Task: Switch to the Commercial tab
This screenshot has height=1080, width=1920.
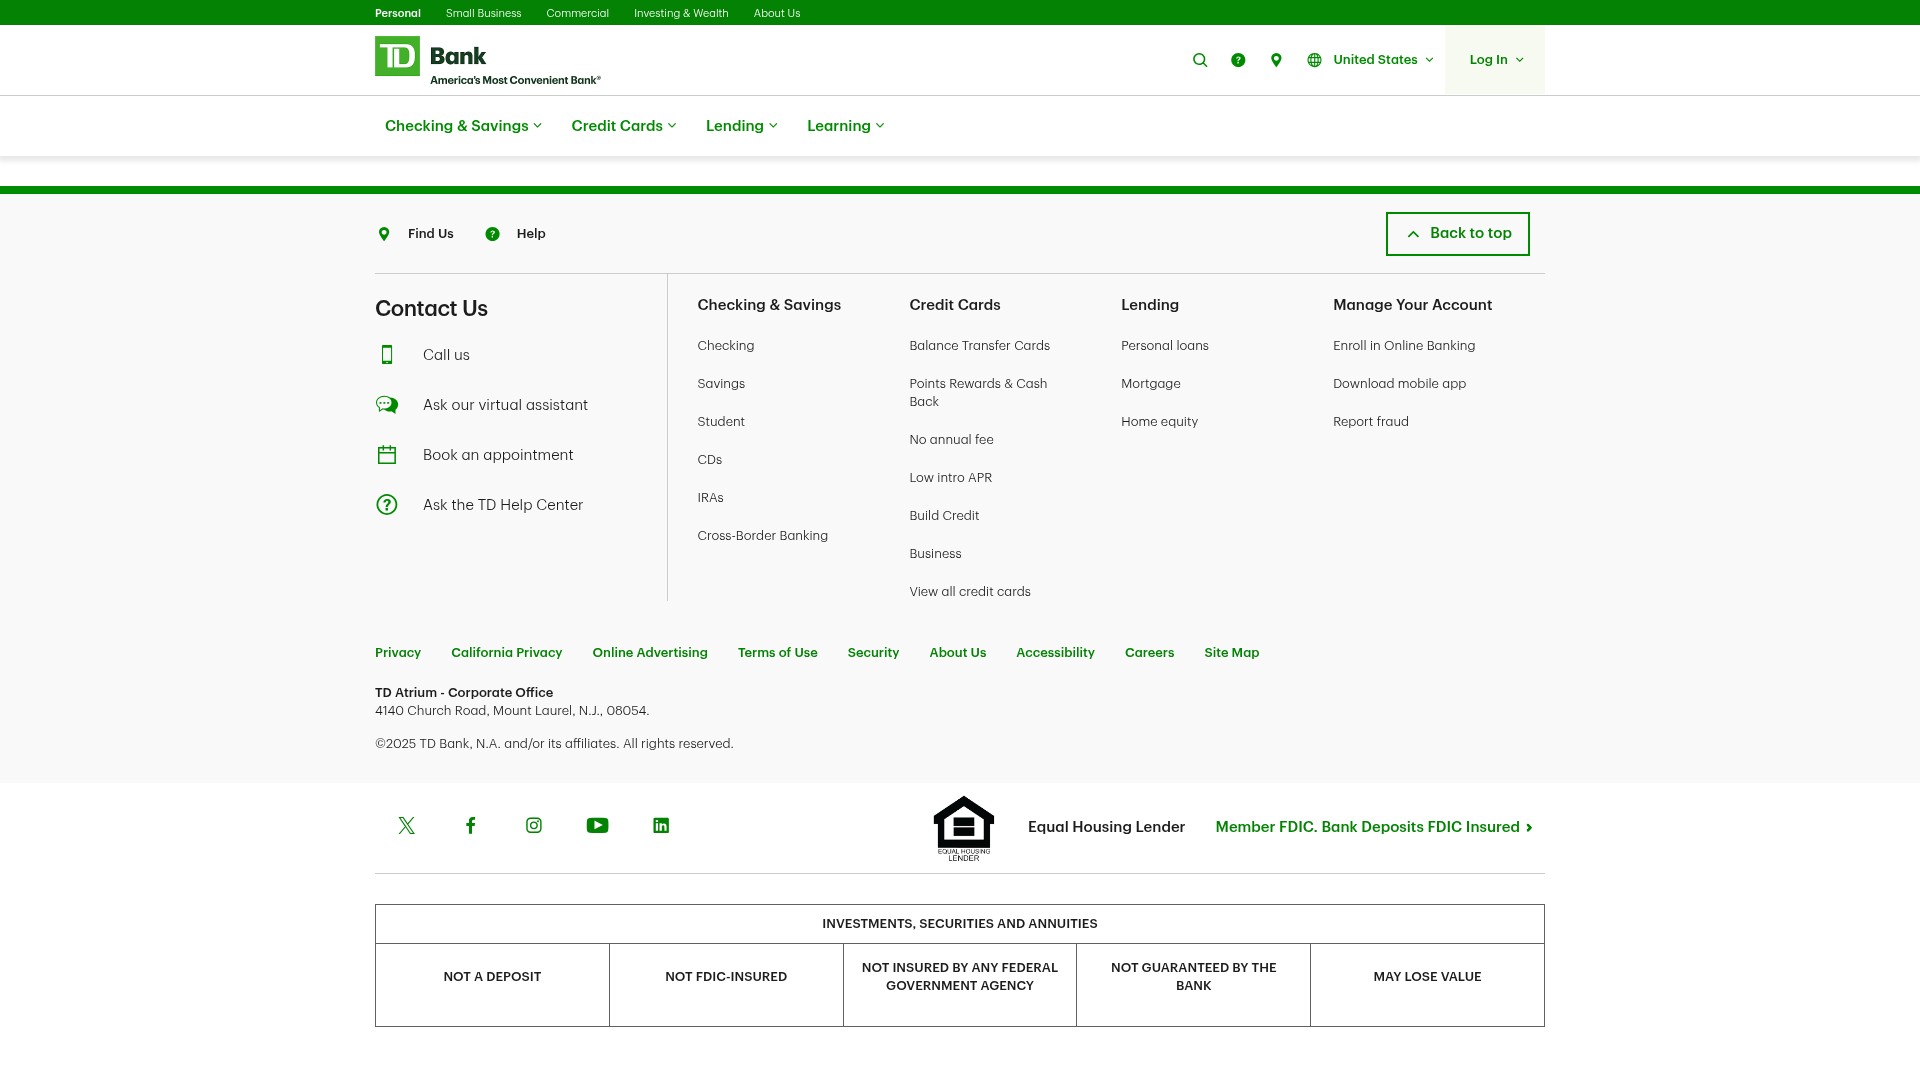Action: click(577, 13)
